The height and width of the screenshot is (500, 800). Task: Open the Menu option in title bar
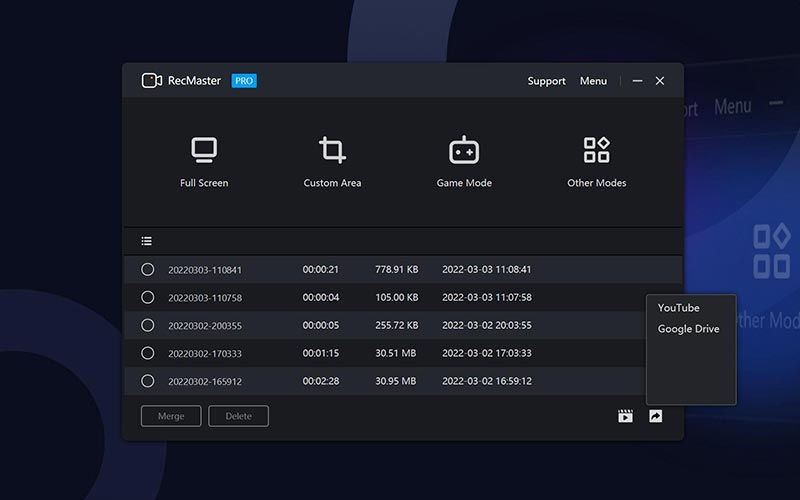coord(593,81)
